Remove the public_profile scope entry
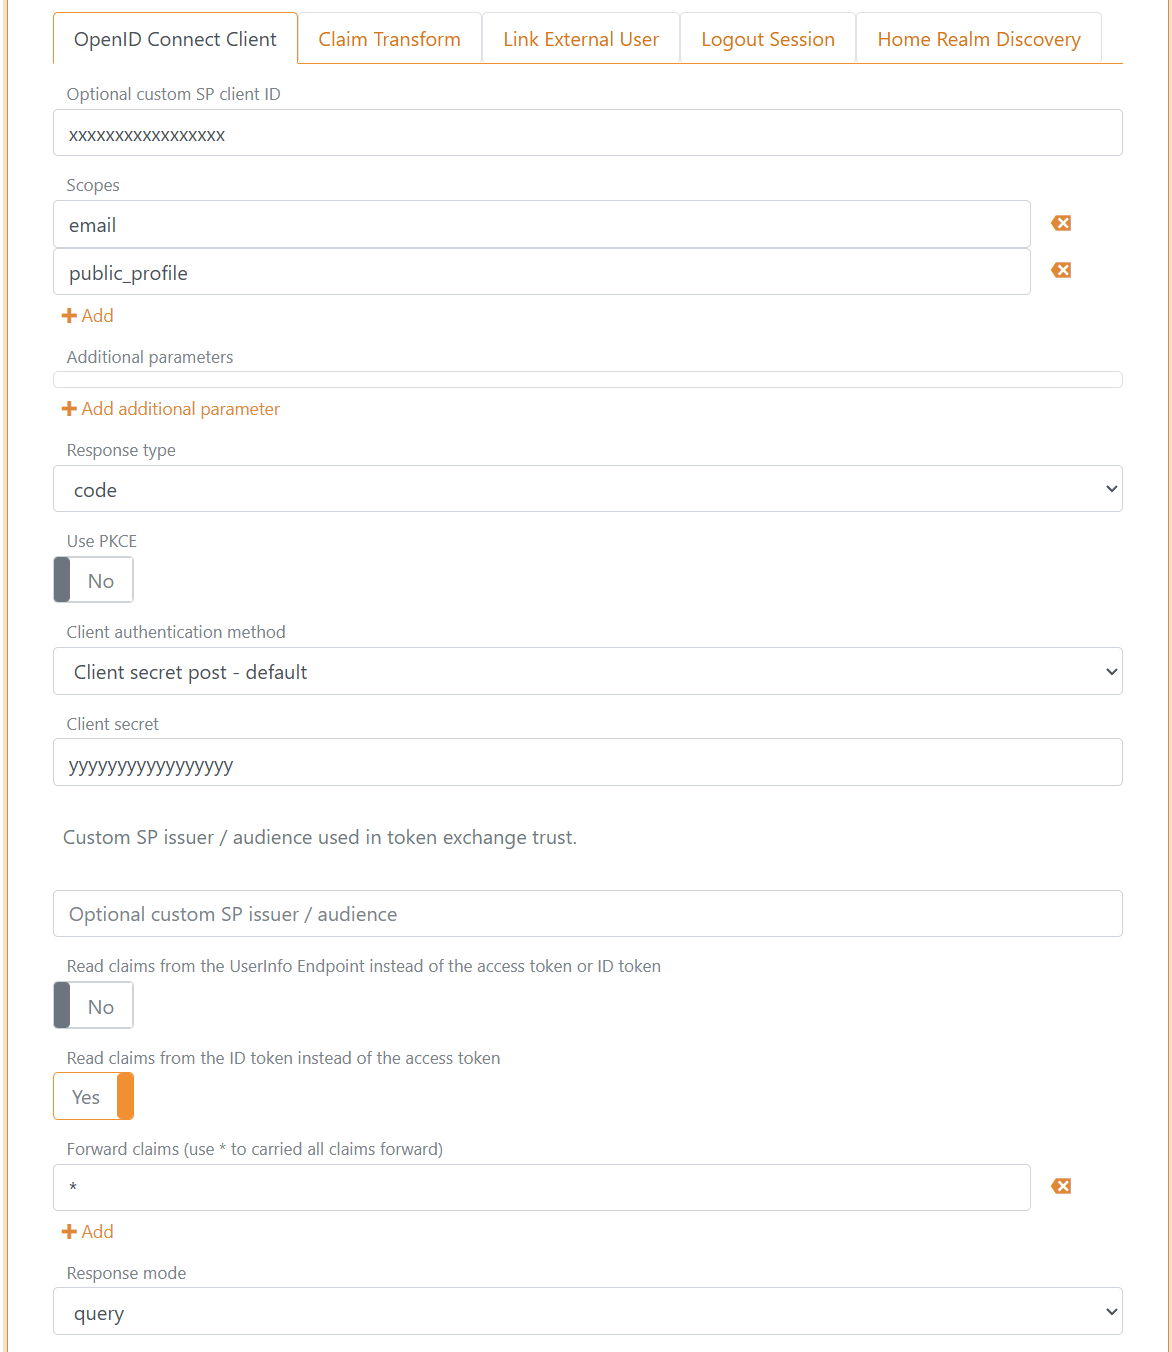The image size is (1172, 1352). (x=1060, y=270)
